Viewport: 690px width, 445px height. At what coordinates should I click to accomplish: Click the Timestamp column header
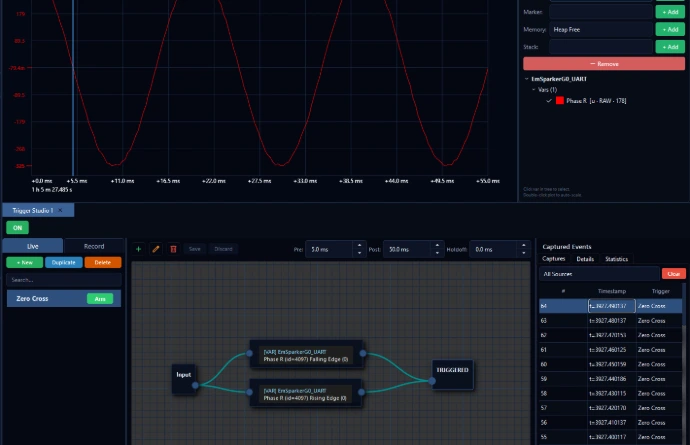point(612,291)
